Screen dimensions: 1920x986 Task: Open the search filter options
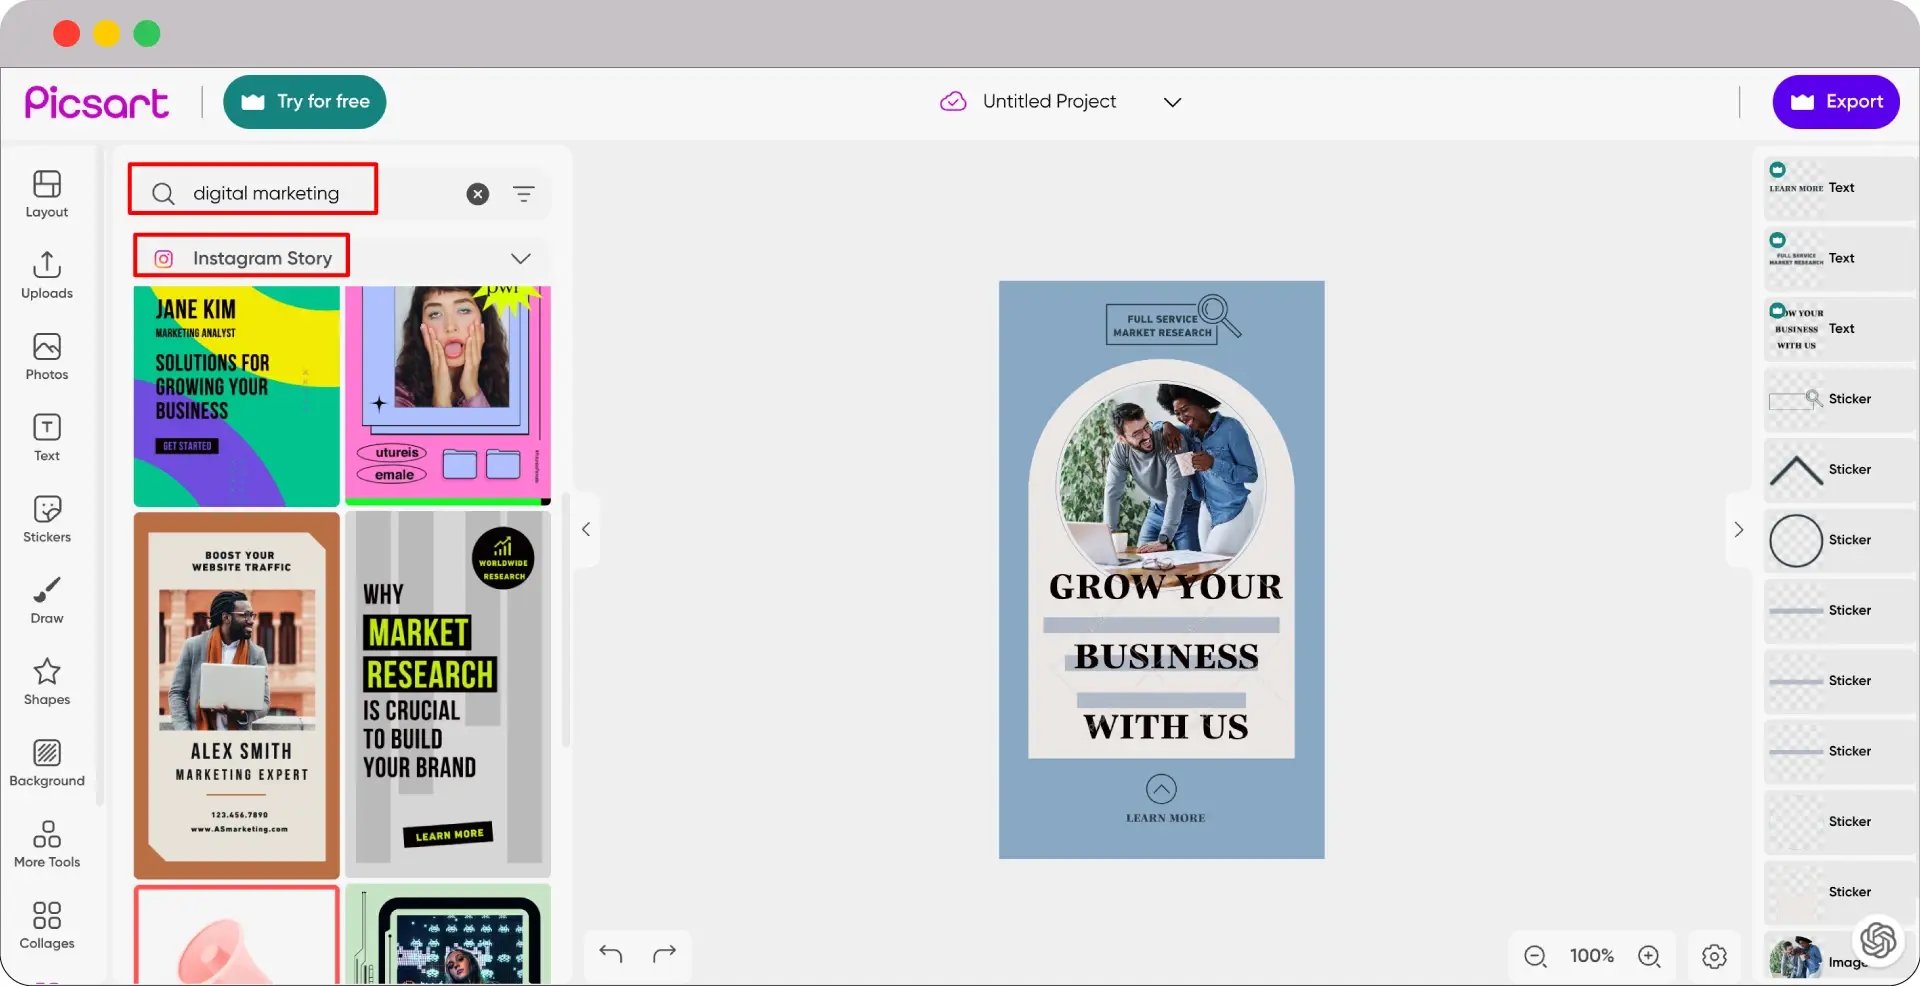pos(524,194)
